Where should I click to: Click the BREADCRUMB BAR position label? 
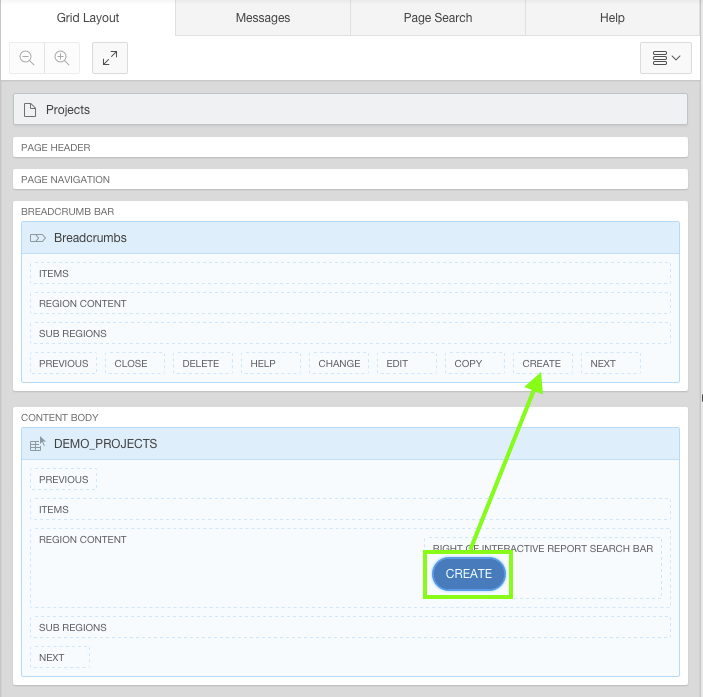[x=68, y=212]
